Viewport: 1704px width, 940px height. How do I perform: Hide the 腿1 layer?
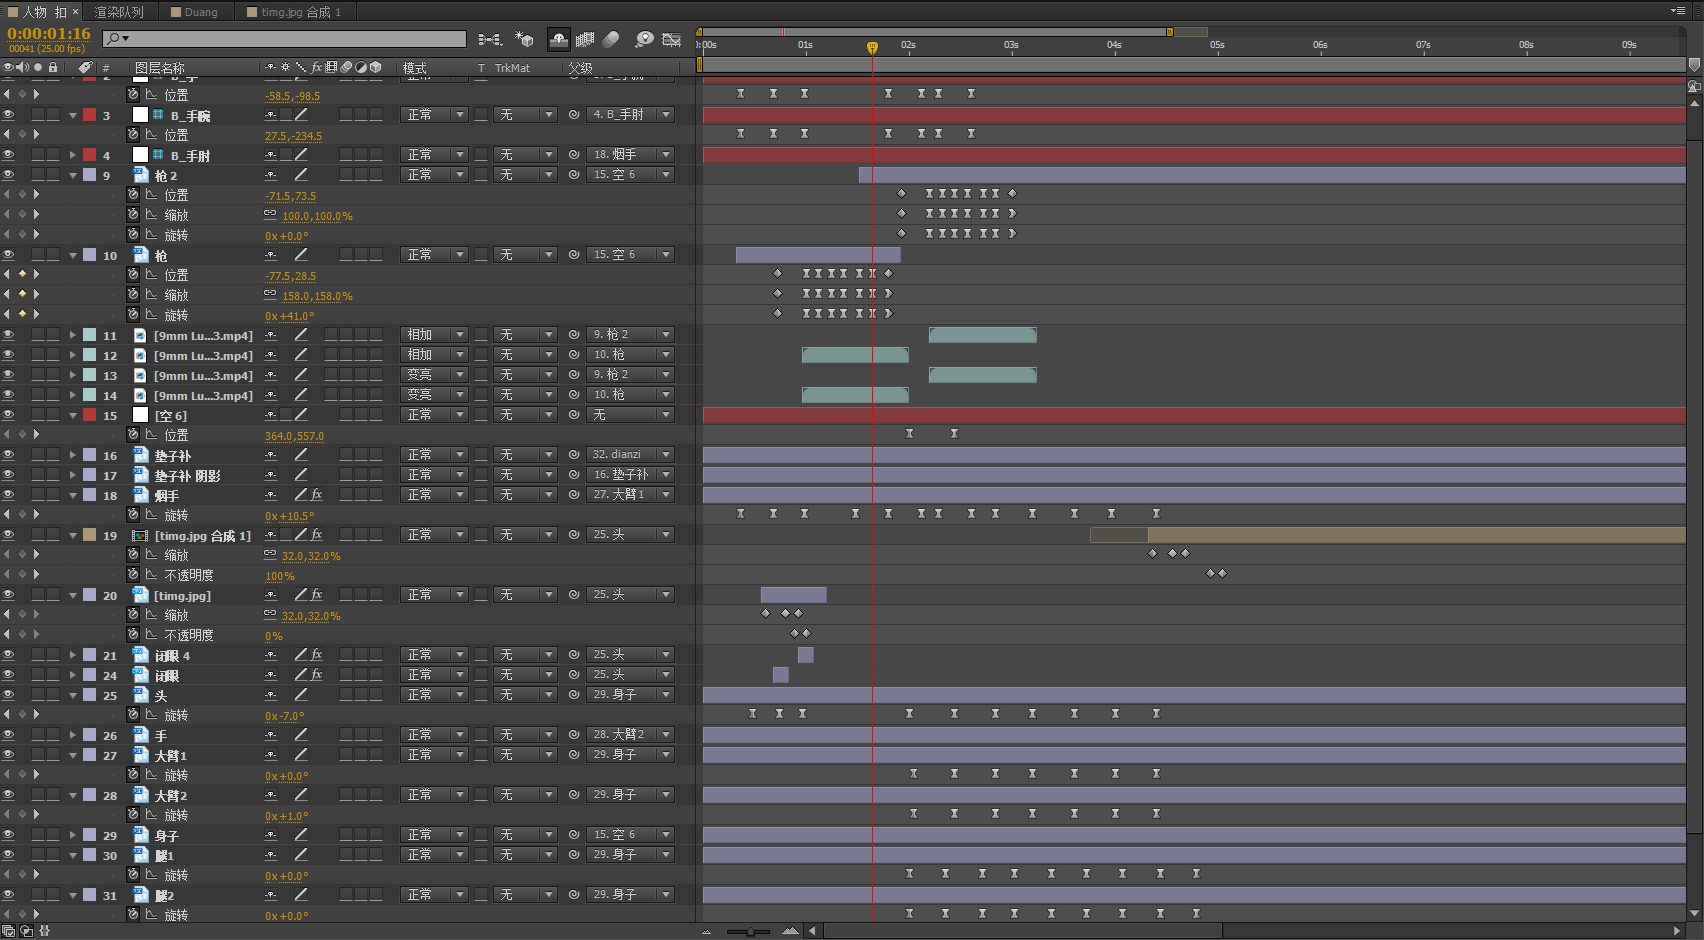click(8, 855)
